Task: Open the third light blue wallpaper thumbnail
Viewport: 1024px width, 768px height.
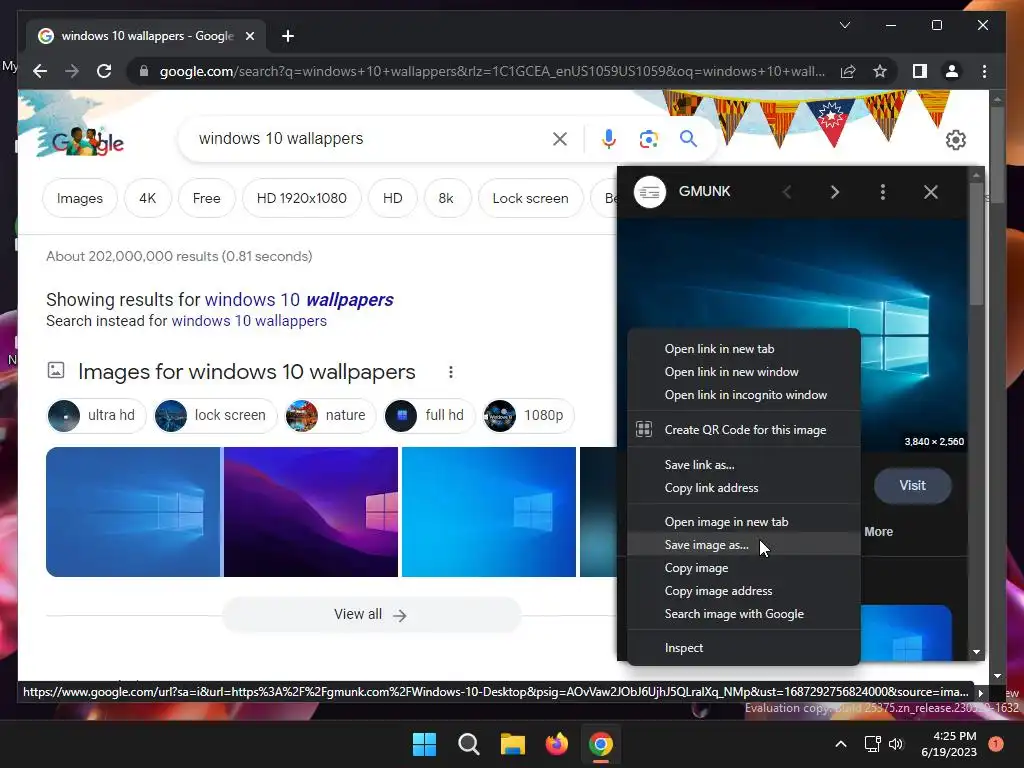Action: click(488, 512)
